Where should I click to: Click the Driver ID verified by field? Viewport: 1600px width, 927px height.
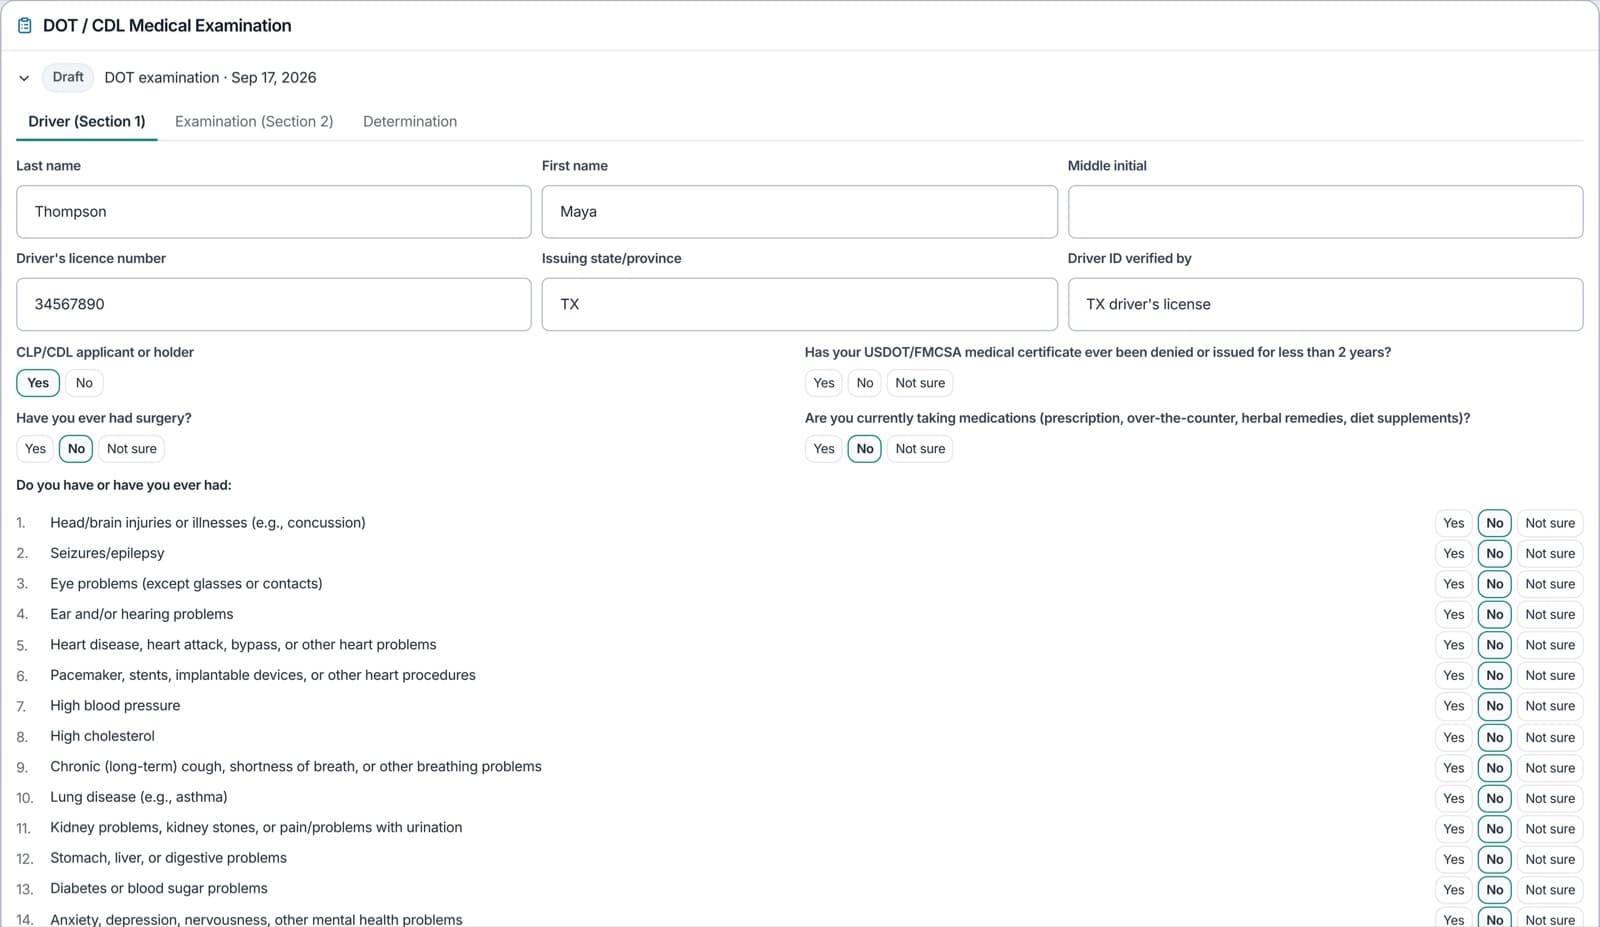click(1325, 304)
